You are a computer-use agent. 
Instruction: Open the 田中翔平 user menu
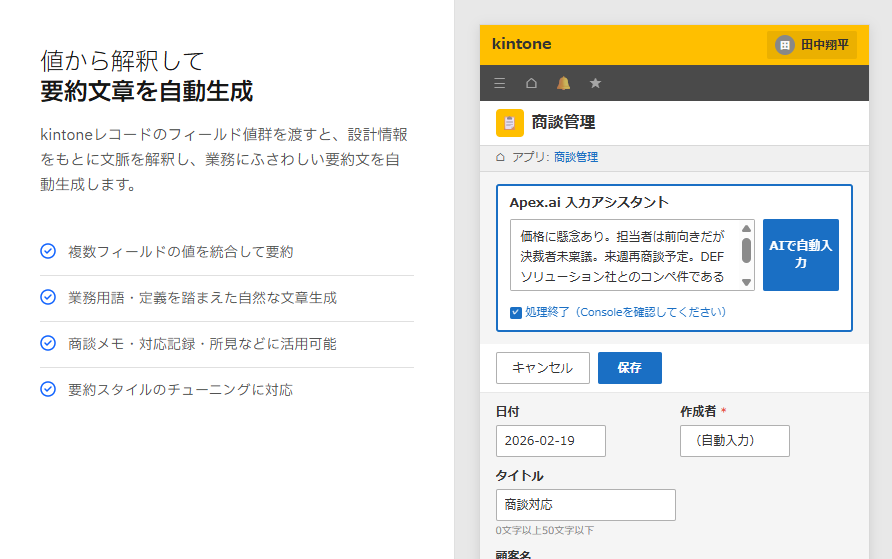[812, 45]
